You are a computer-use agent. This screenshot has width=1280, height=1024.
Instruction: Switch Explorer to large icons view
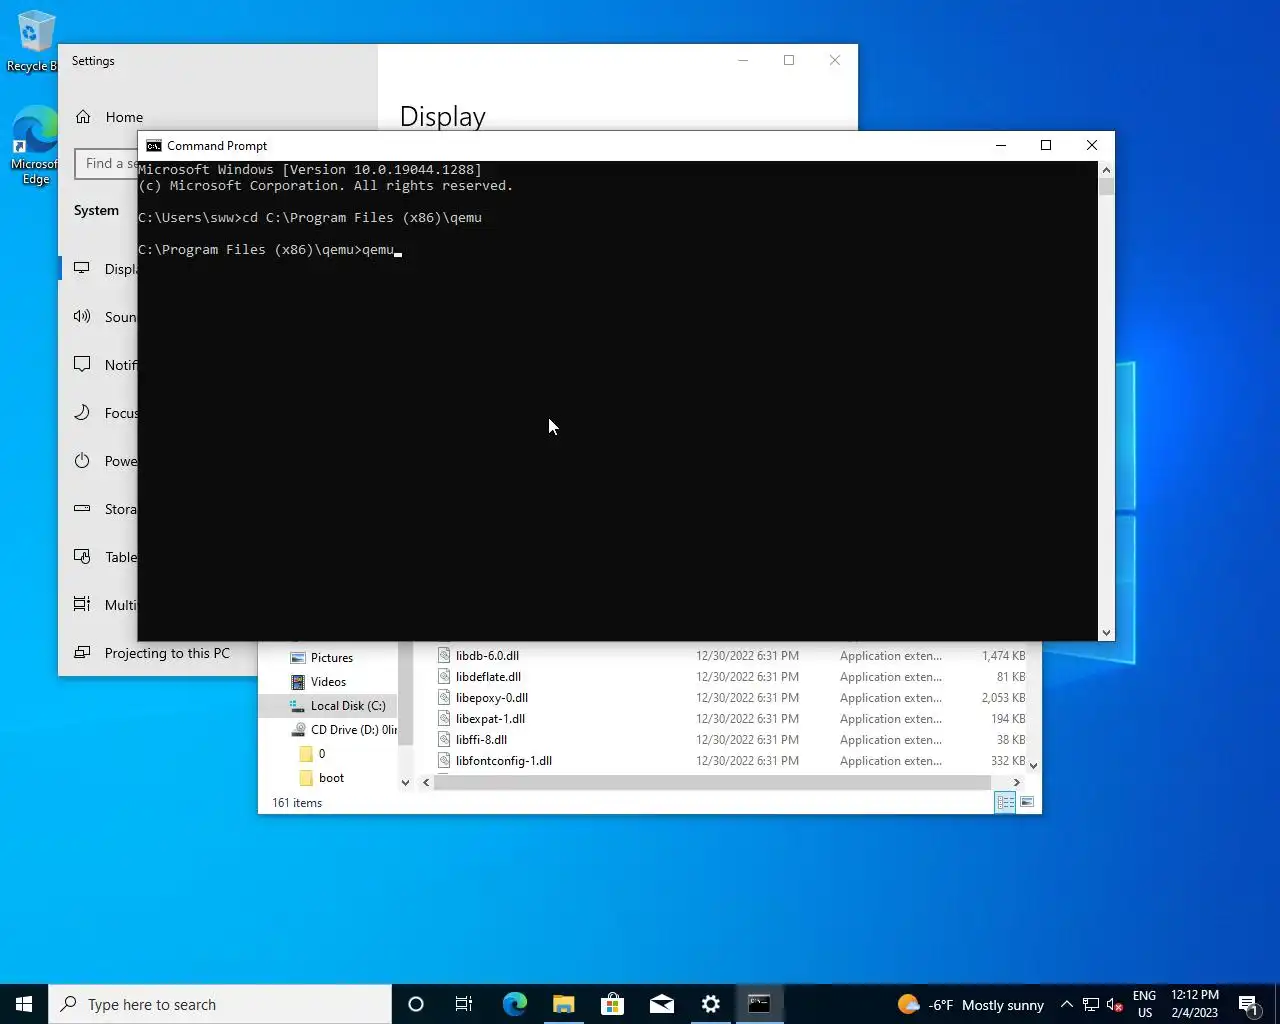[x=1027, y=802]
